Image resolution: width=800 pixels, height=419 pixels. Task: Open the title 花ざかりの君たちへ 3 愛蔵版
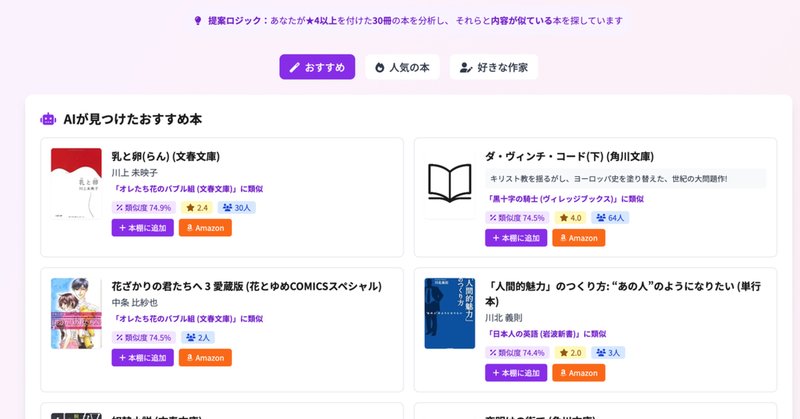point(246,286)
